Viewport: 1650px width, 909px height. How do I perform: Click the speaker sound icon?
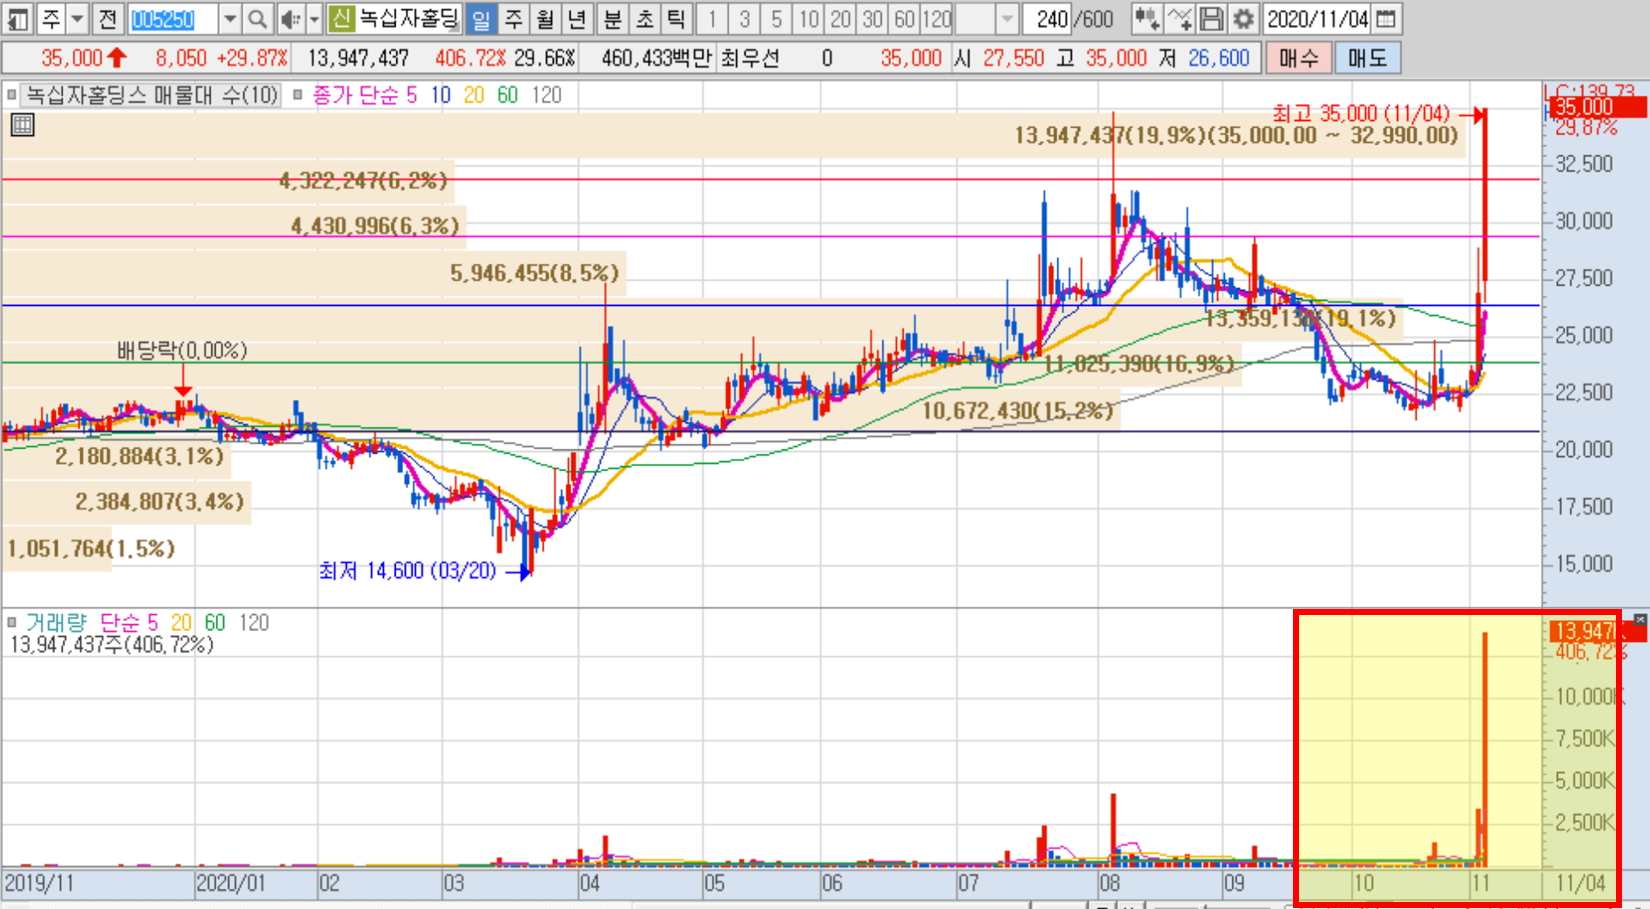(x=290, y=18)
